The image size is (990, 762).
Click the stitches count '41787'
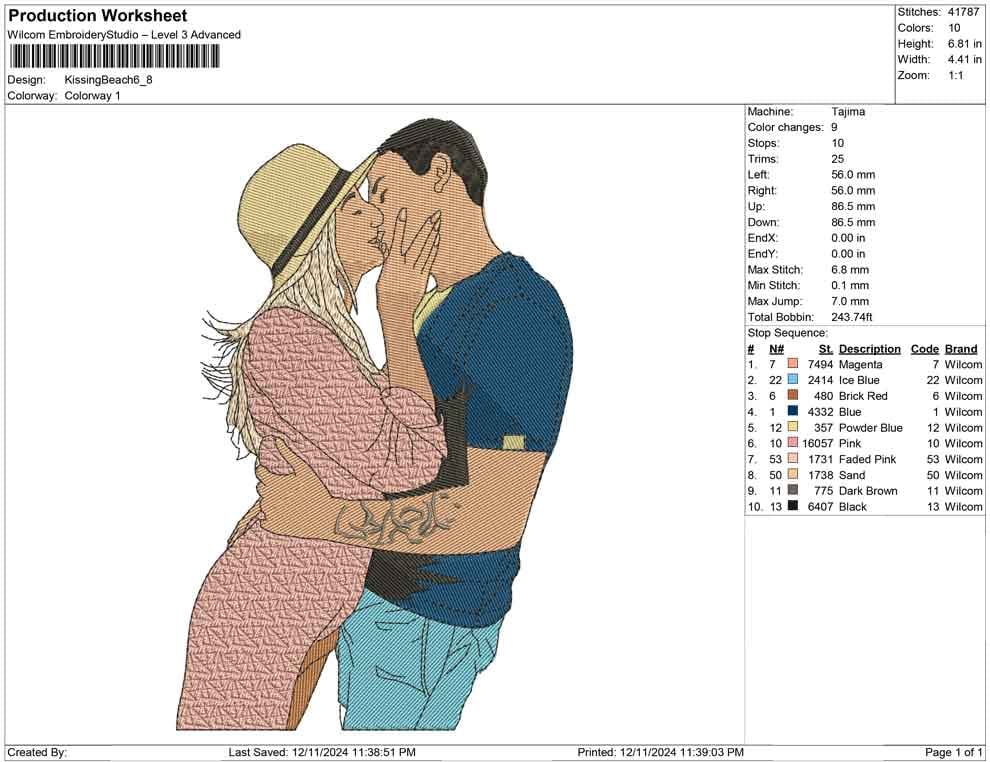(963, 12)
